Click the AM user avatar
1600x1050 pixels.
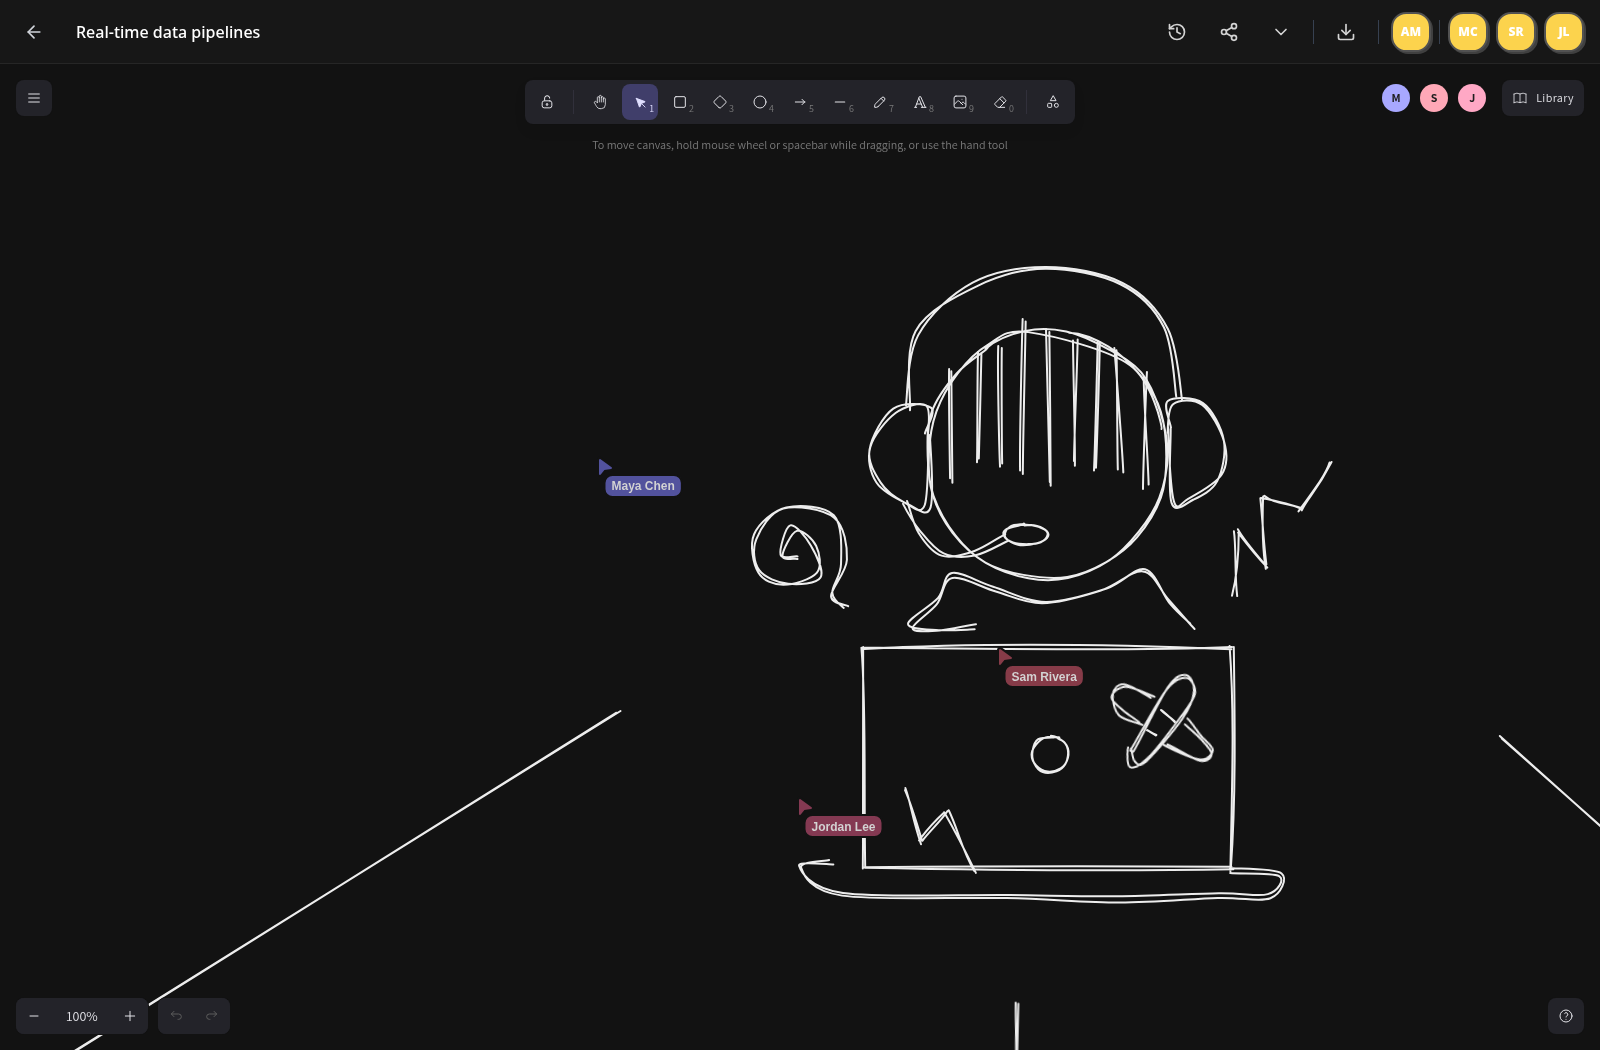pos(1411,32)
